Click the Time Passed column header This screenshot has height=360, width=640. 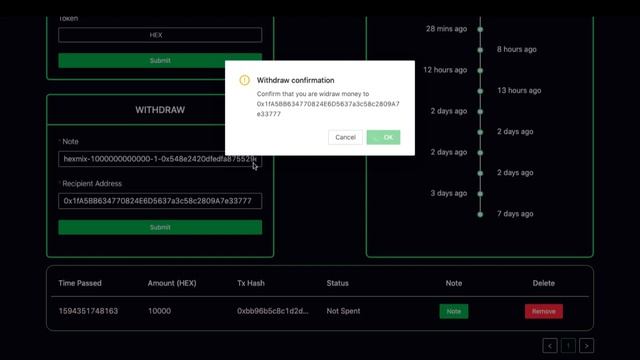pos(80,283)
